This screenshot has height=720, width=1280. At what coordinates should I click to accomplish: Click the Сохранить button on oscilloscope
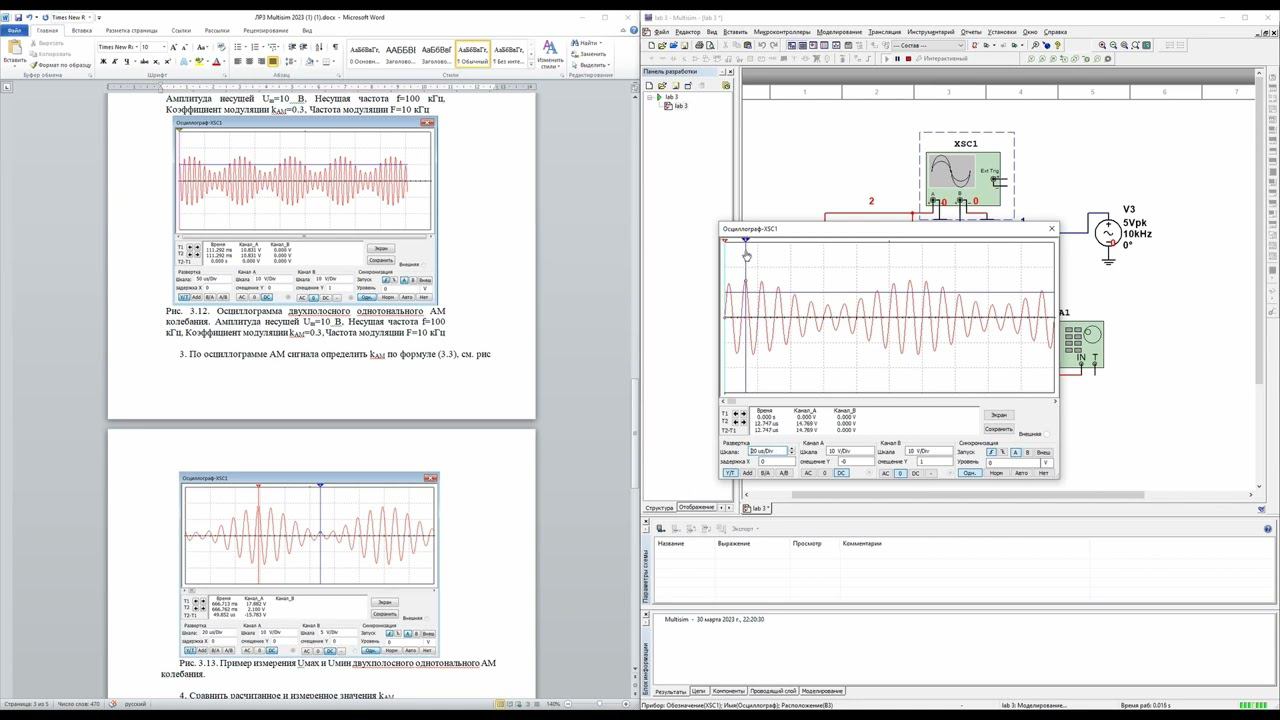(998, 428)
